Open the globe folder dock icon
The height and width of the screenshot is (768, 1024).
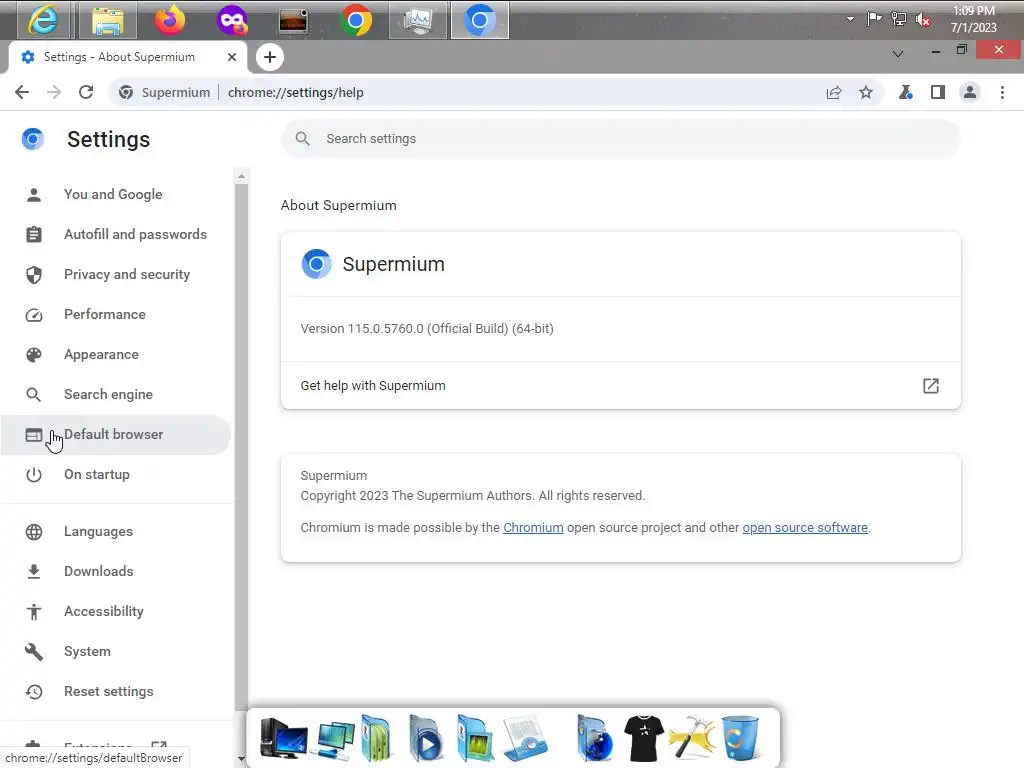tap(594, 738)
